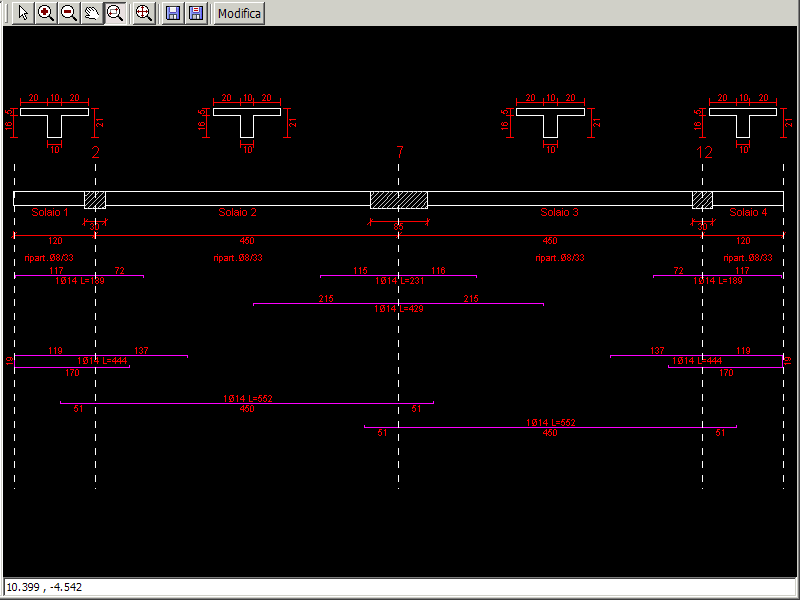Click the Solaio 4 span label
Image resolution: width=800 pixels, height=600 pixels.
748,212
